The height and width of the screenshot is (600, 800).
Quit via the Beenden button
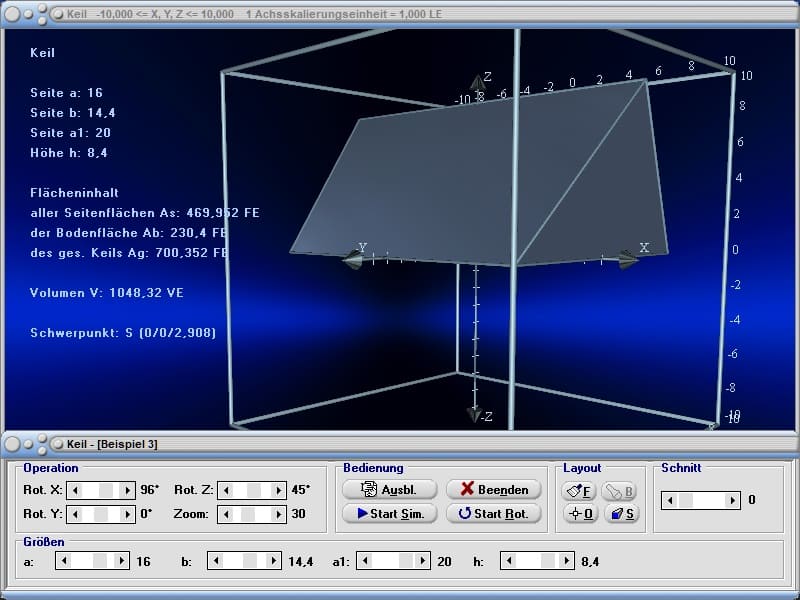coord(493,489)
